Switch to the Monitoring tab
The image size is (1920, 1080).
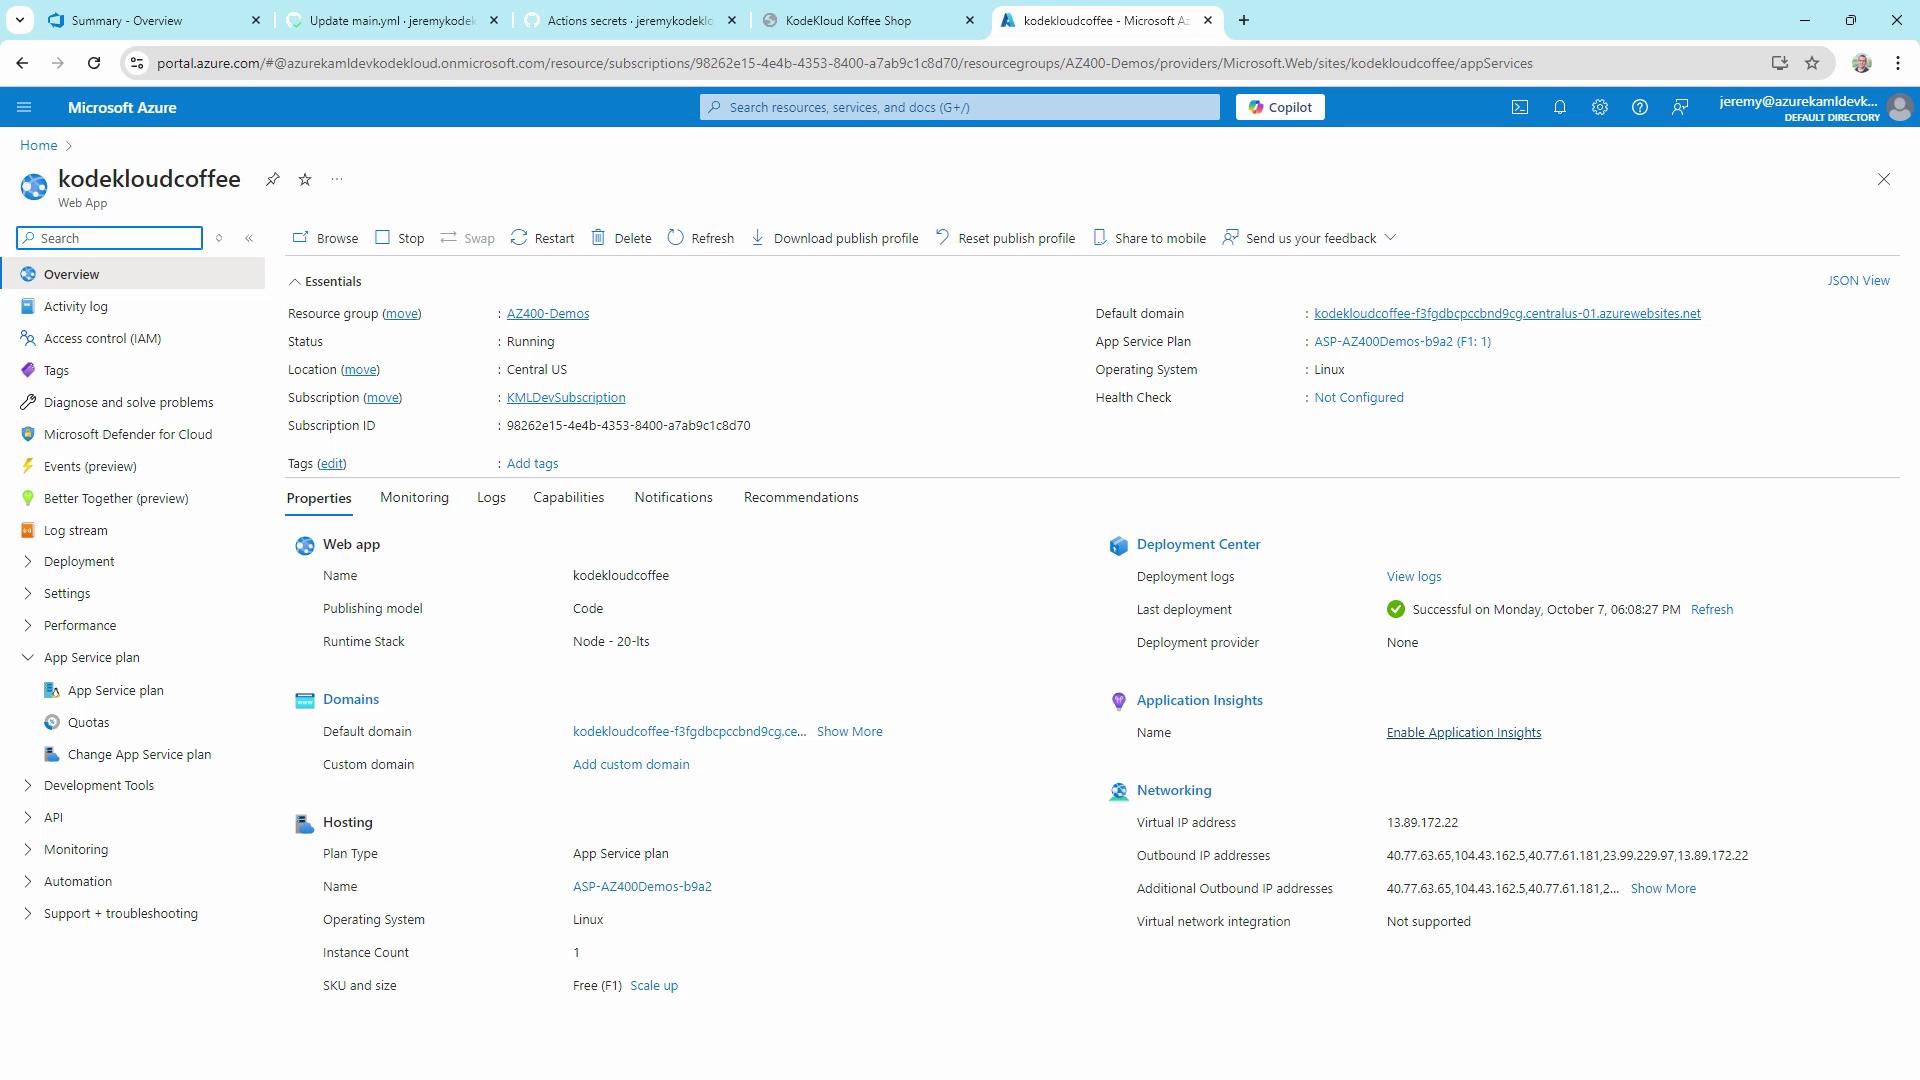click(x=414, y=498)
